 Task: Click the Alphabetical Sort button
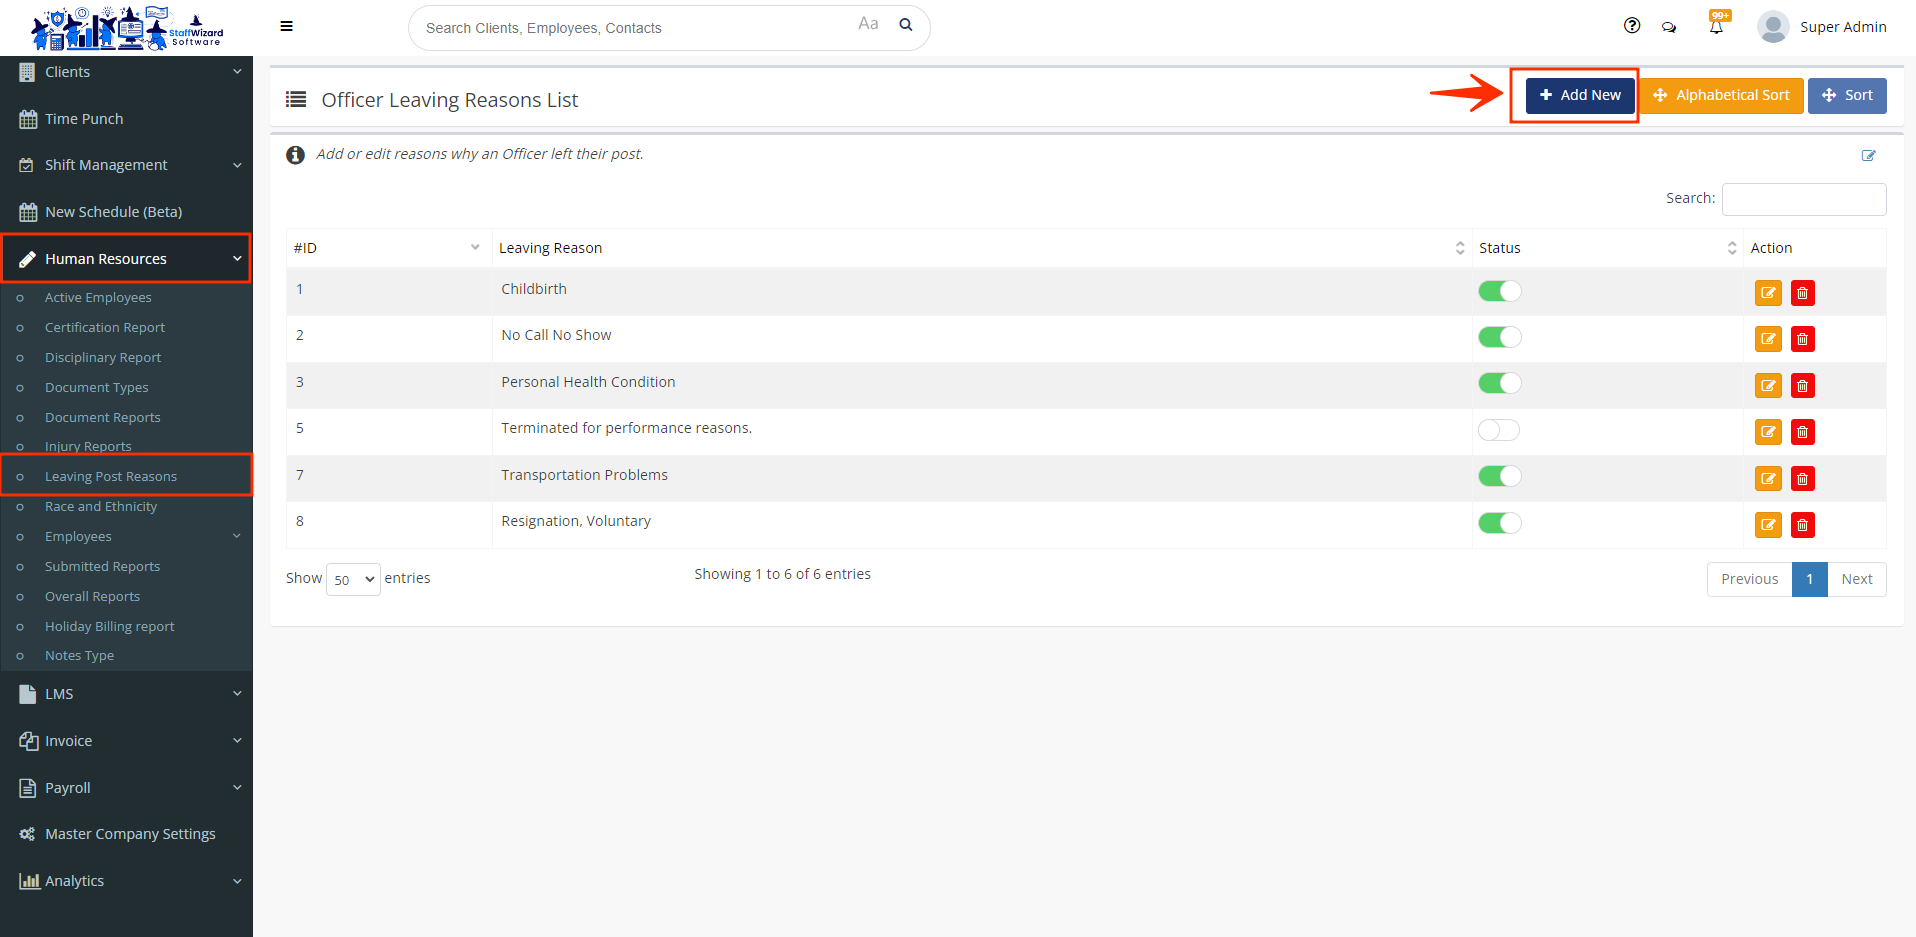pyautogui.click(x=1721, y=95)
